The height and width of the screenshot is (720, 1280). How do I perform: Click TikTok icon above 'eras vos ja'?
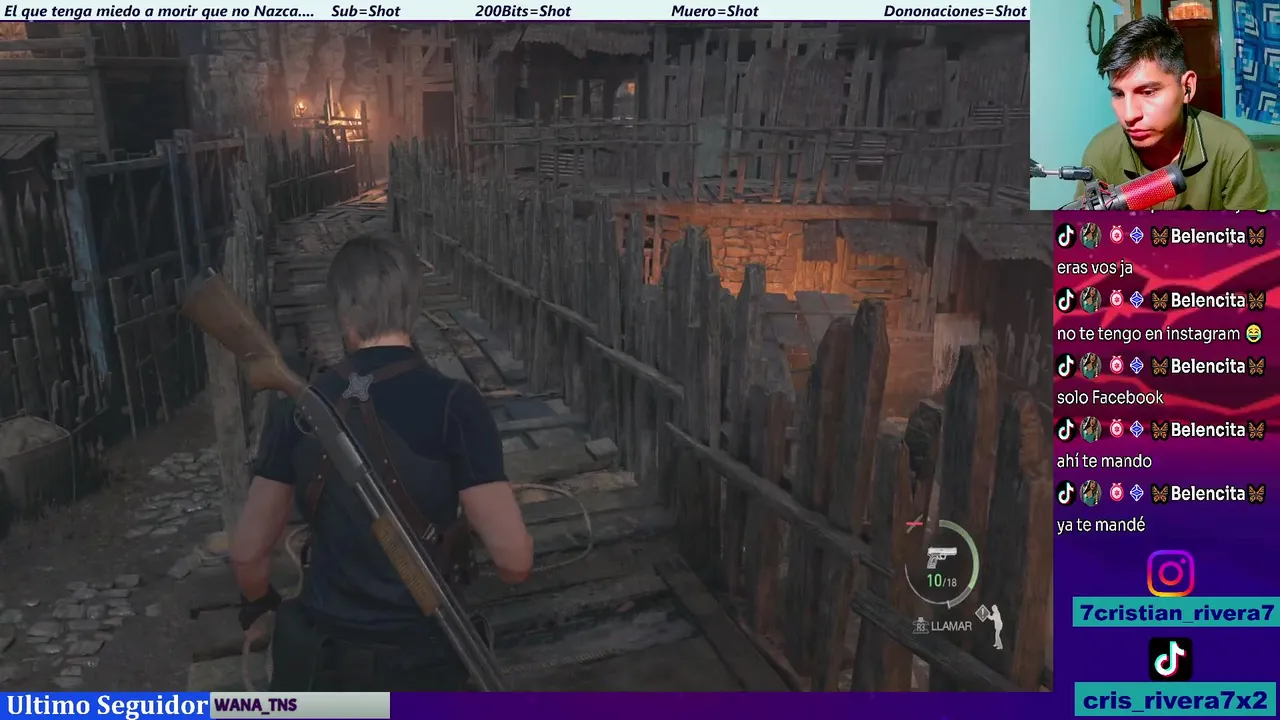tap(1066, 236)
